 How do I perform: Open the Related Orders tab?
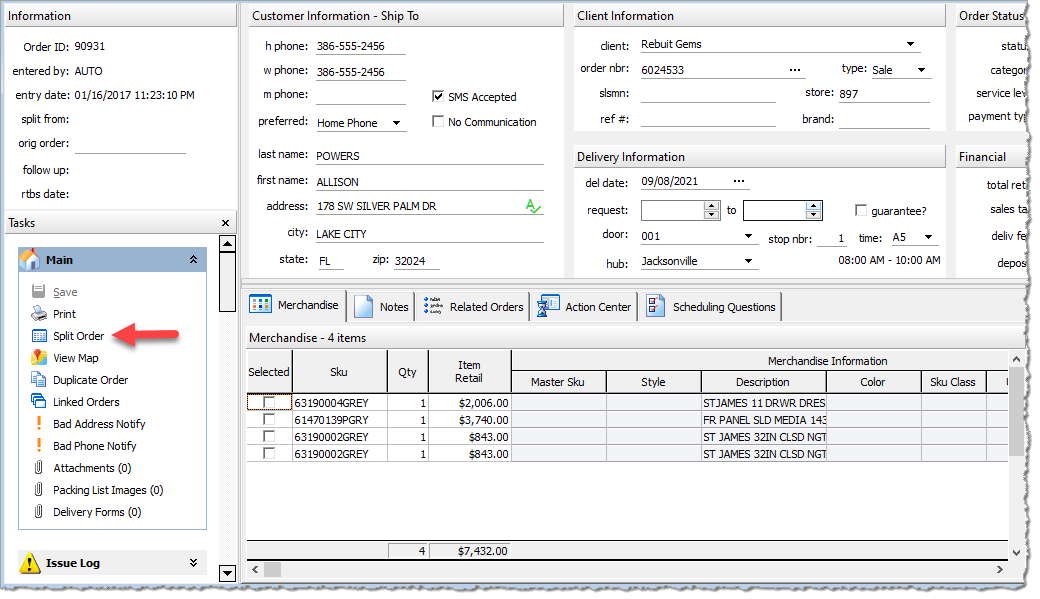(x=473, y=306)
